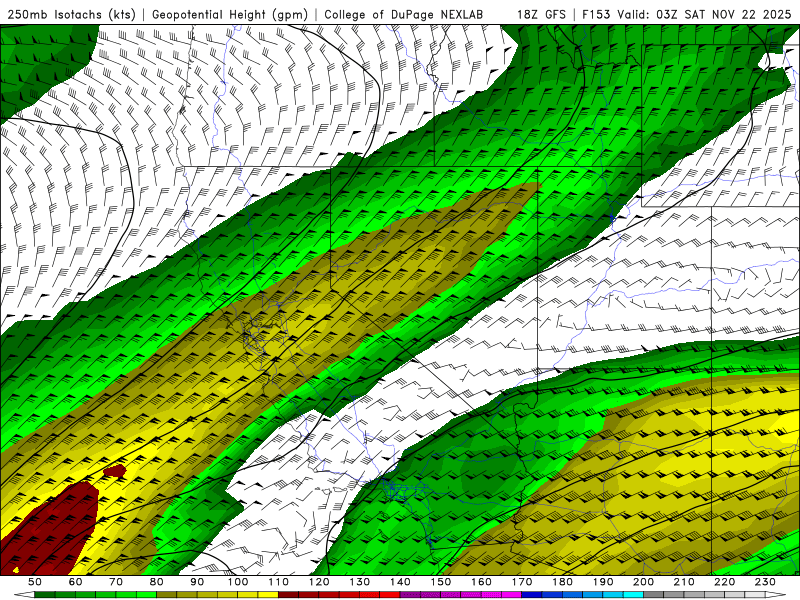The image size is (800, 600).
Task: Click the 80 label on the color scale
Action: [156, 582]
